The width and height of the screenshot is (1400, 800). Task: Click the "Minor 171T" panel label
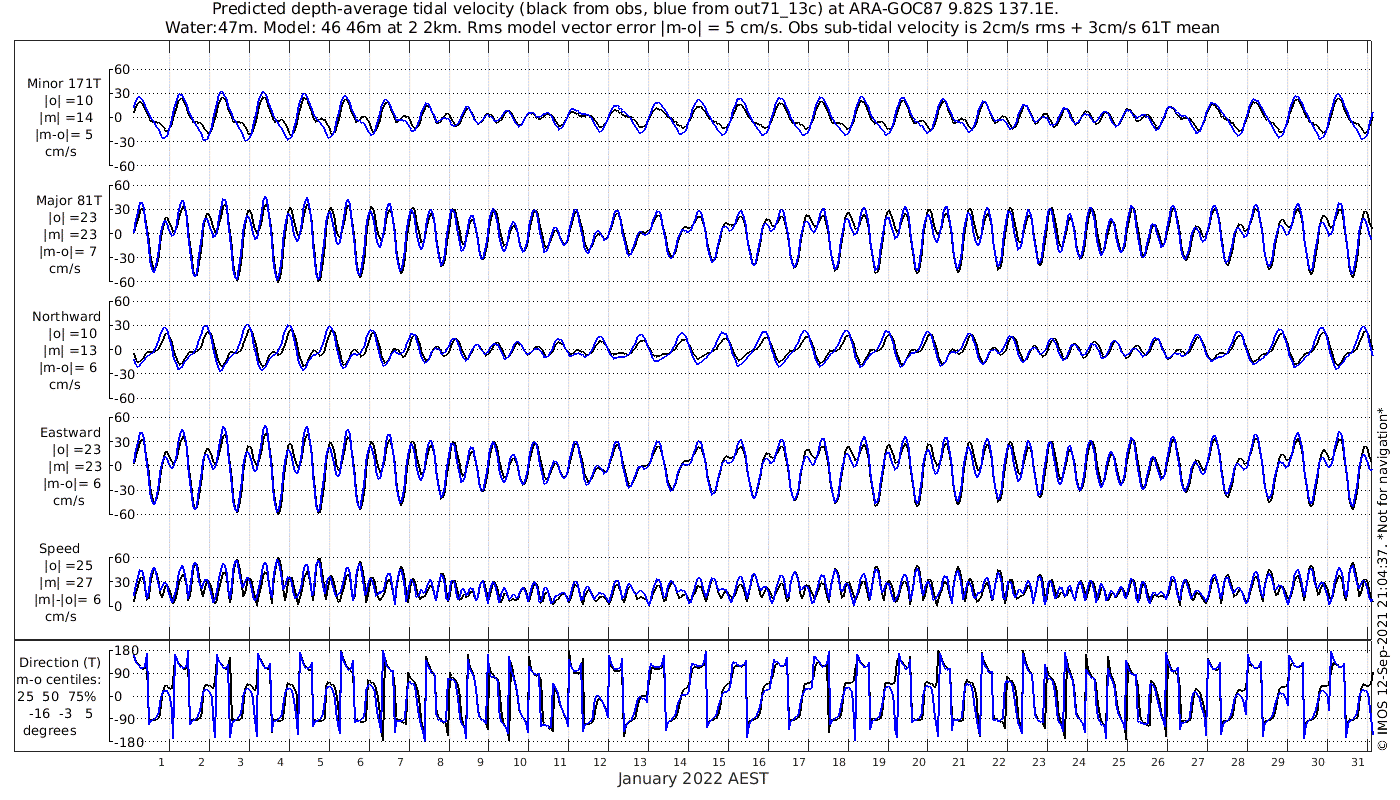pyautogui.click(x=64, y=84)
